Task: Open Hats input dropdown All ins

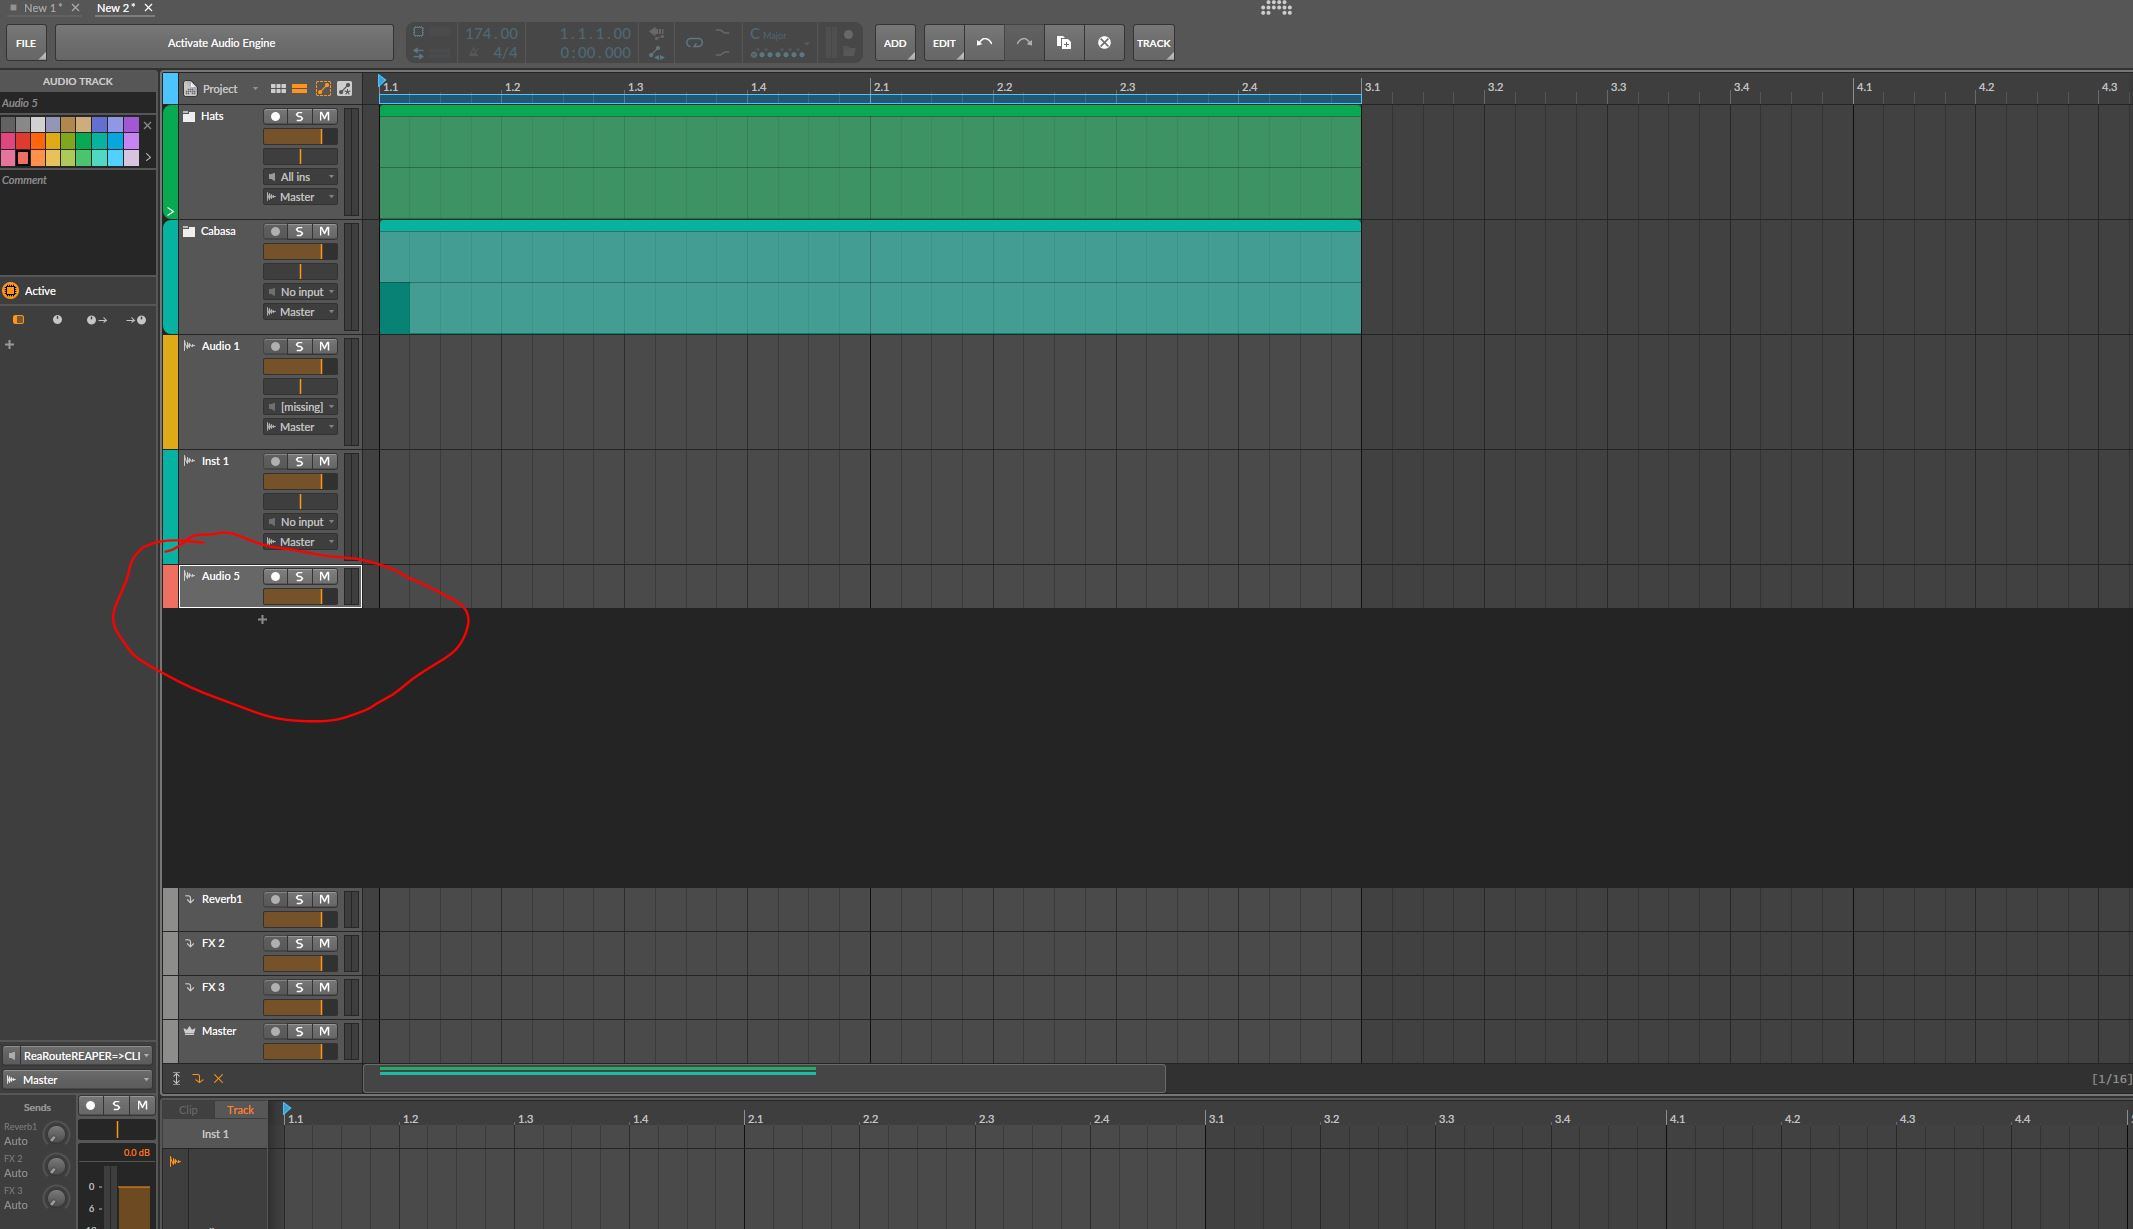Action: point(300,177)
